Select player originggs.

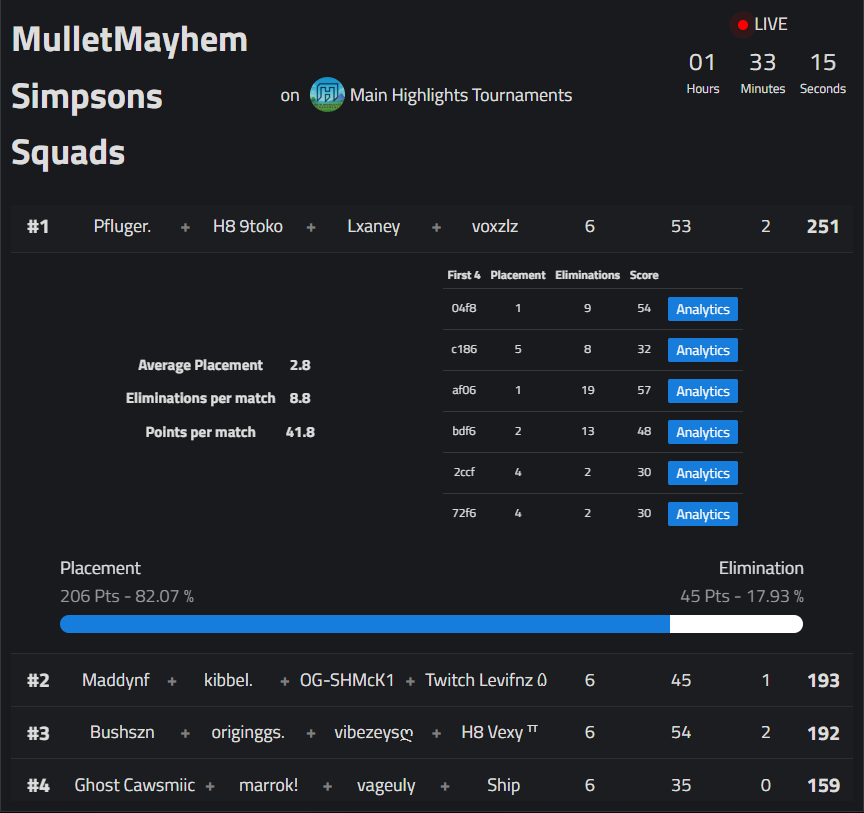tap(248, 733)
